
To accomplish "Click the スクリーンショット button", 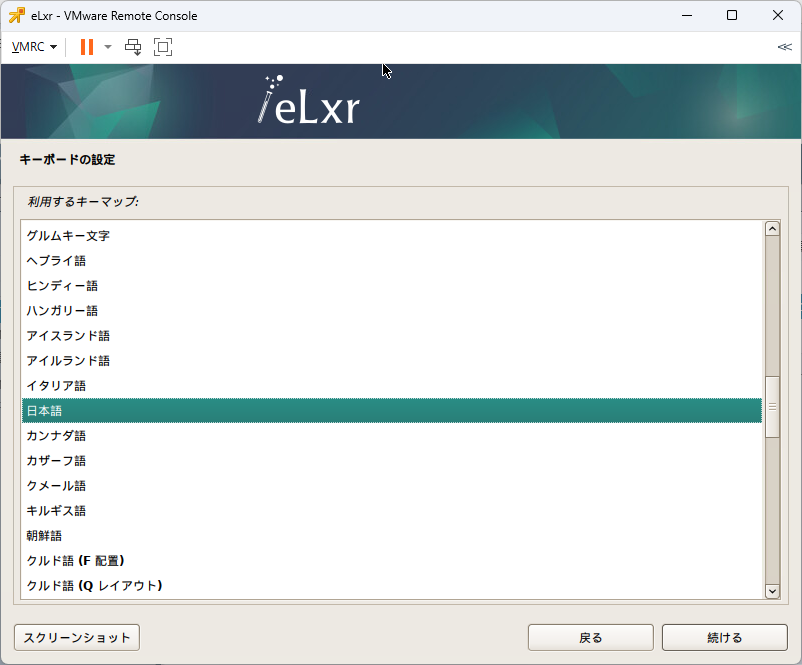I will coord(77,637).
